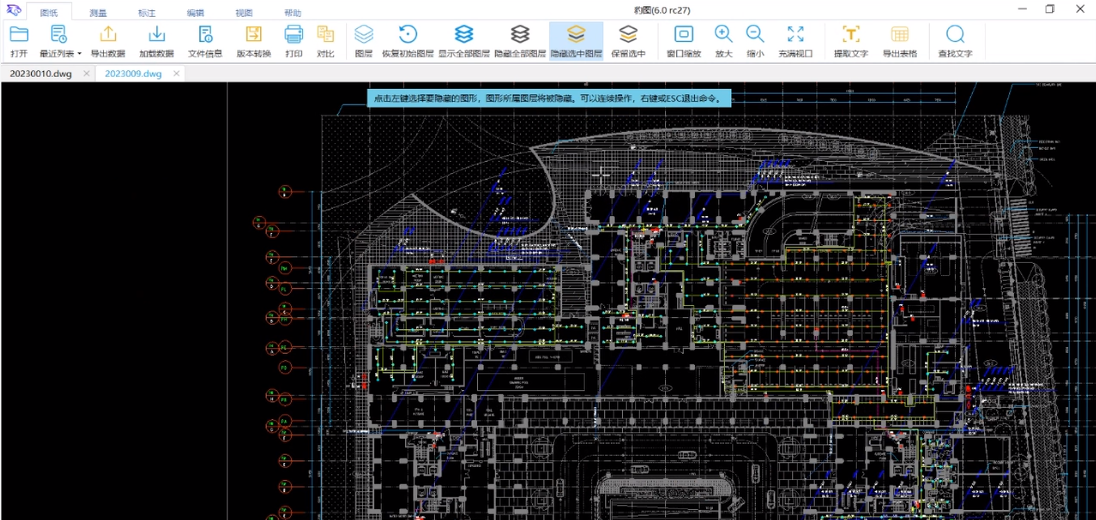Zoom in using 放大 magnifier
Viewport: 1096px width, 520px height.
coord(724,36)
